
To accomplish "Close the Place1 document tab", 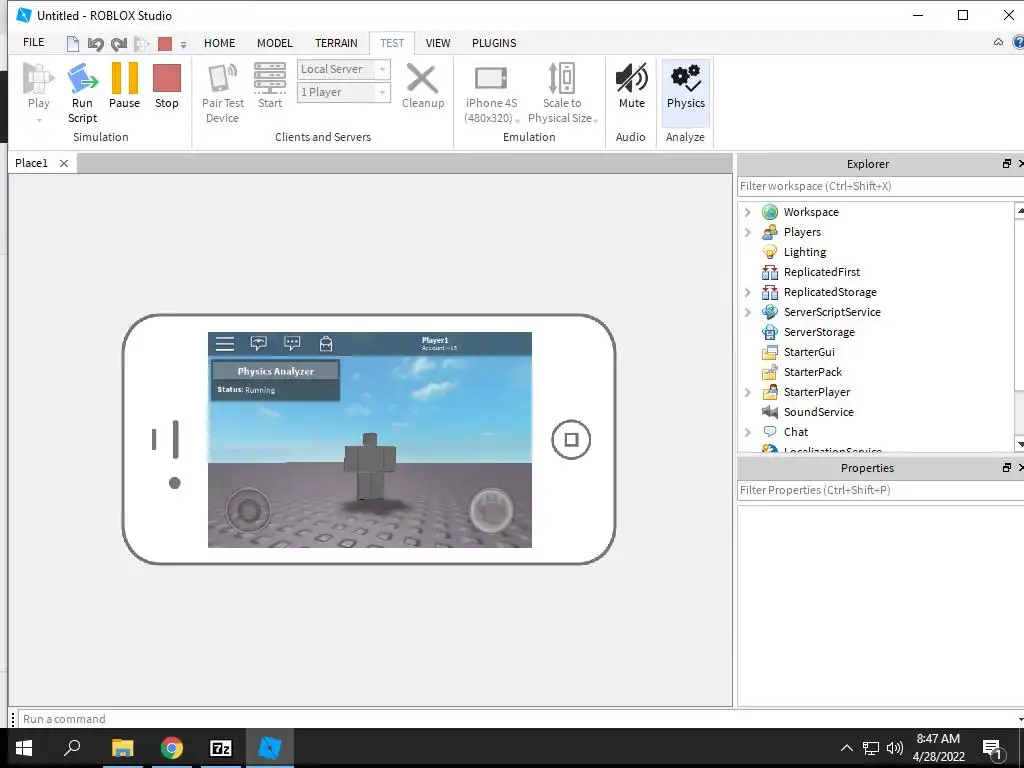I will click(x=63, y=163).
